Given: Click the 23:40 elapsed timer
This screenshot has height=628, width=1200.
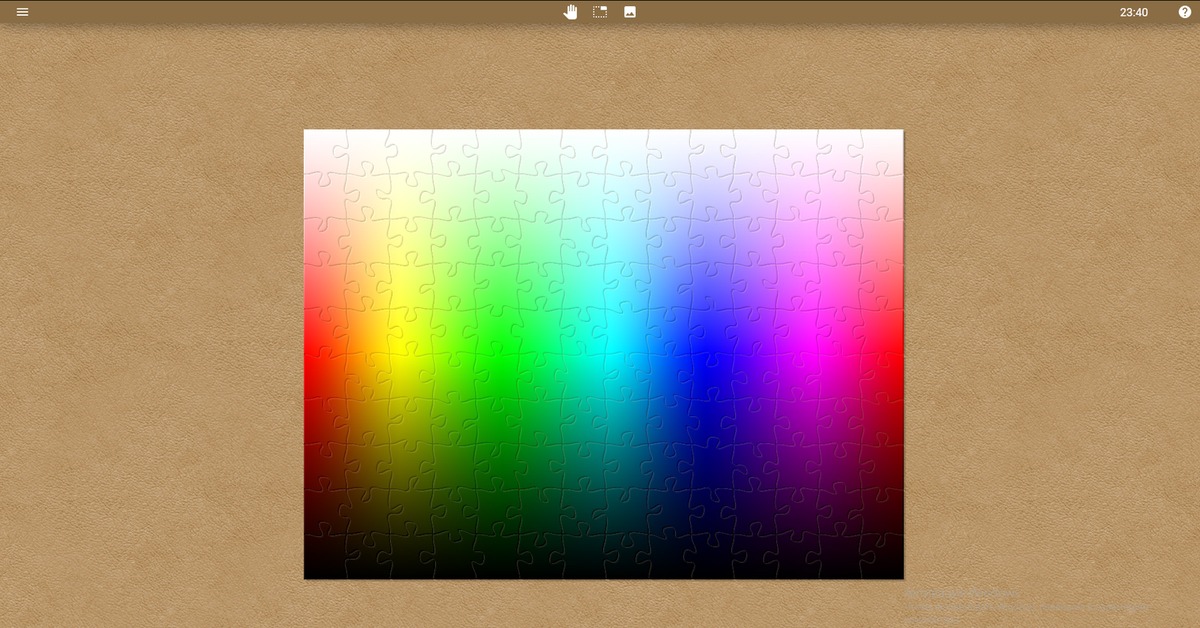Looking at the screenshot, I should tap(1134, 13).
